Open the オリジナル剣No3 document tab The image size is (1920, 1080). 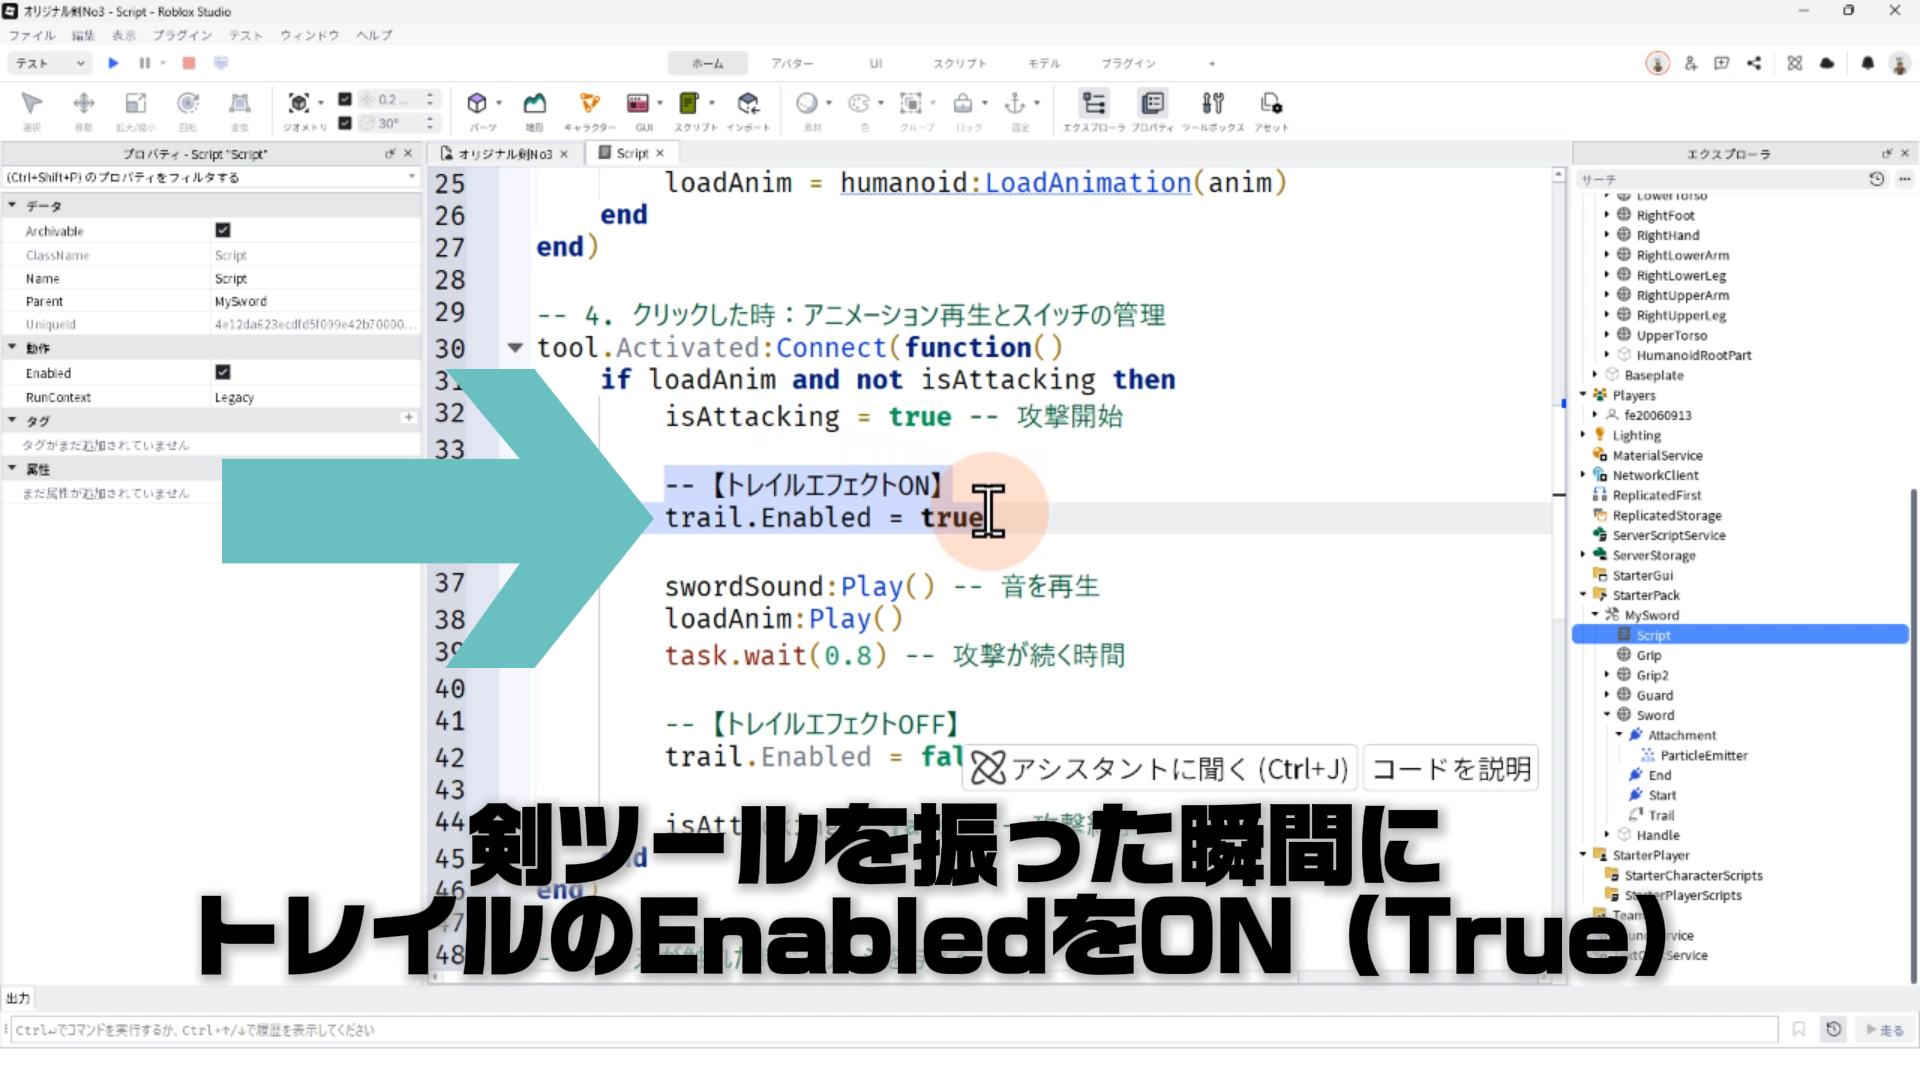click(504, 154)
